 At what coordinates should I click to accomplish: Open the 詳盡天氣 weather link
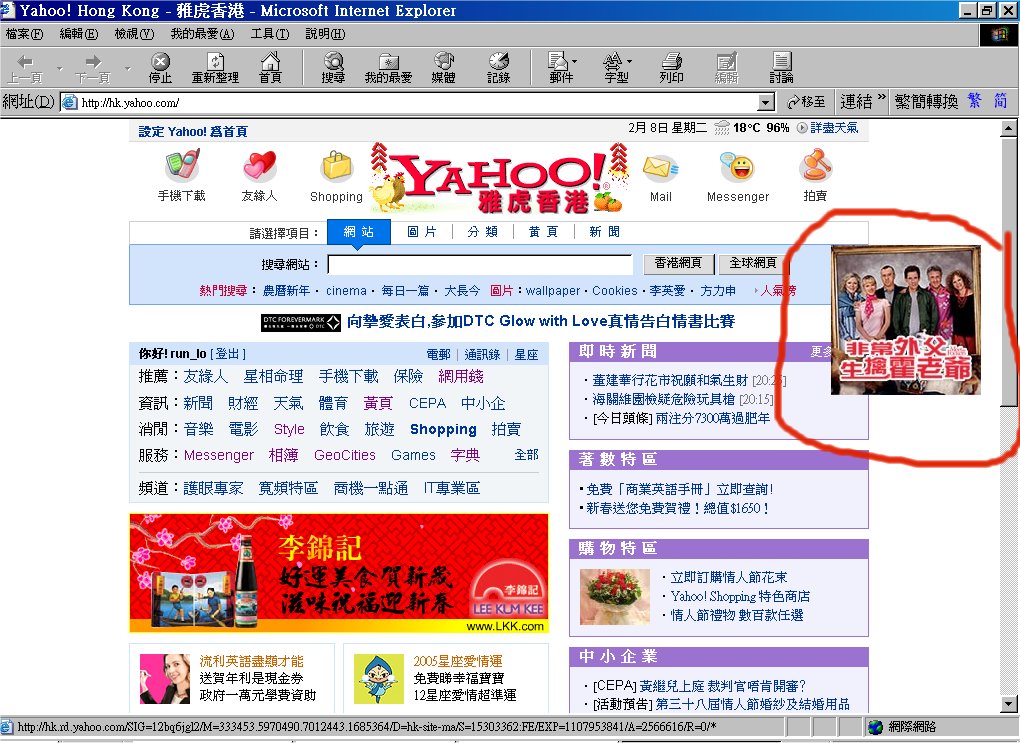834,128
